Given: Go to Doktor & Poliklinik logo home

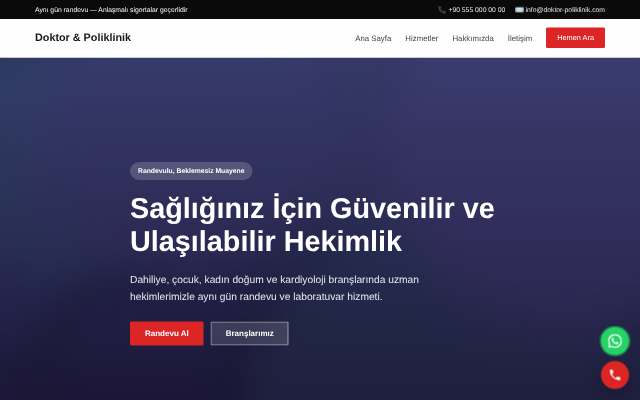Looking at the screenshot, I should pyautogui.click(x=83, y=38).
